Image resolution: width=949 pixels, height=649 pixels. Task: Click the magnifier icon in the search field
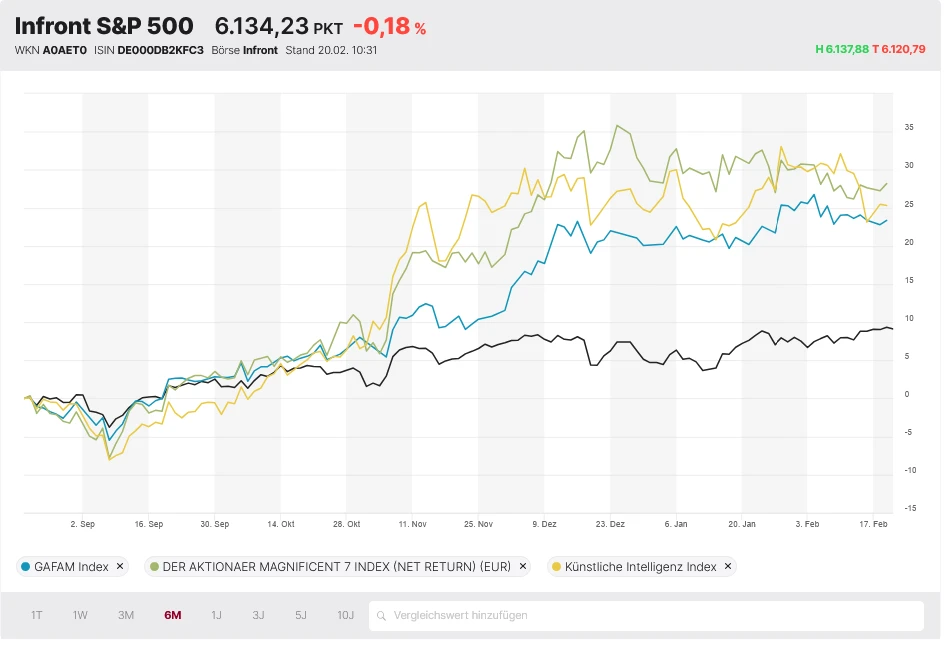(381, 616)
